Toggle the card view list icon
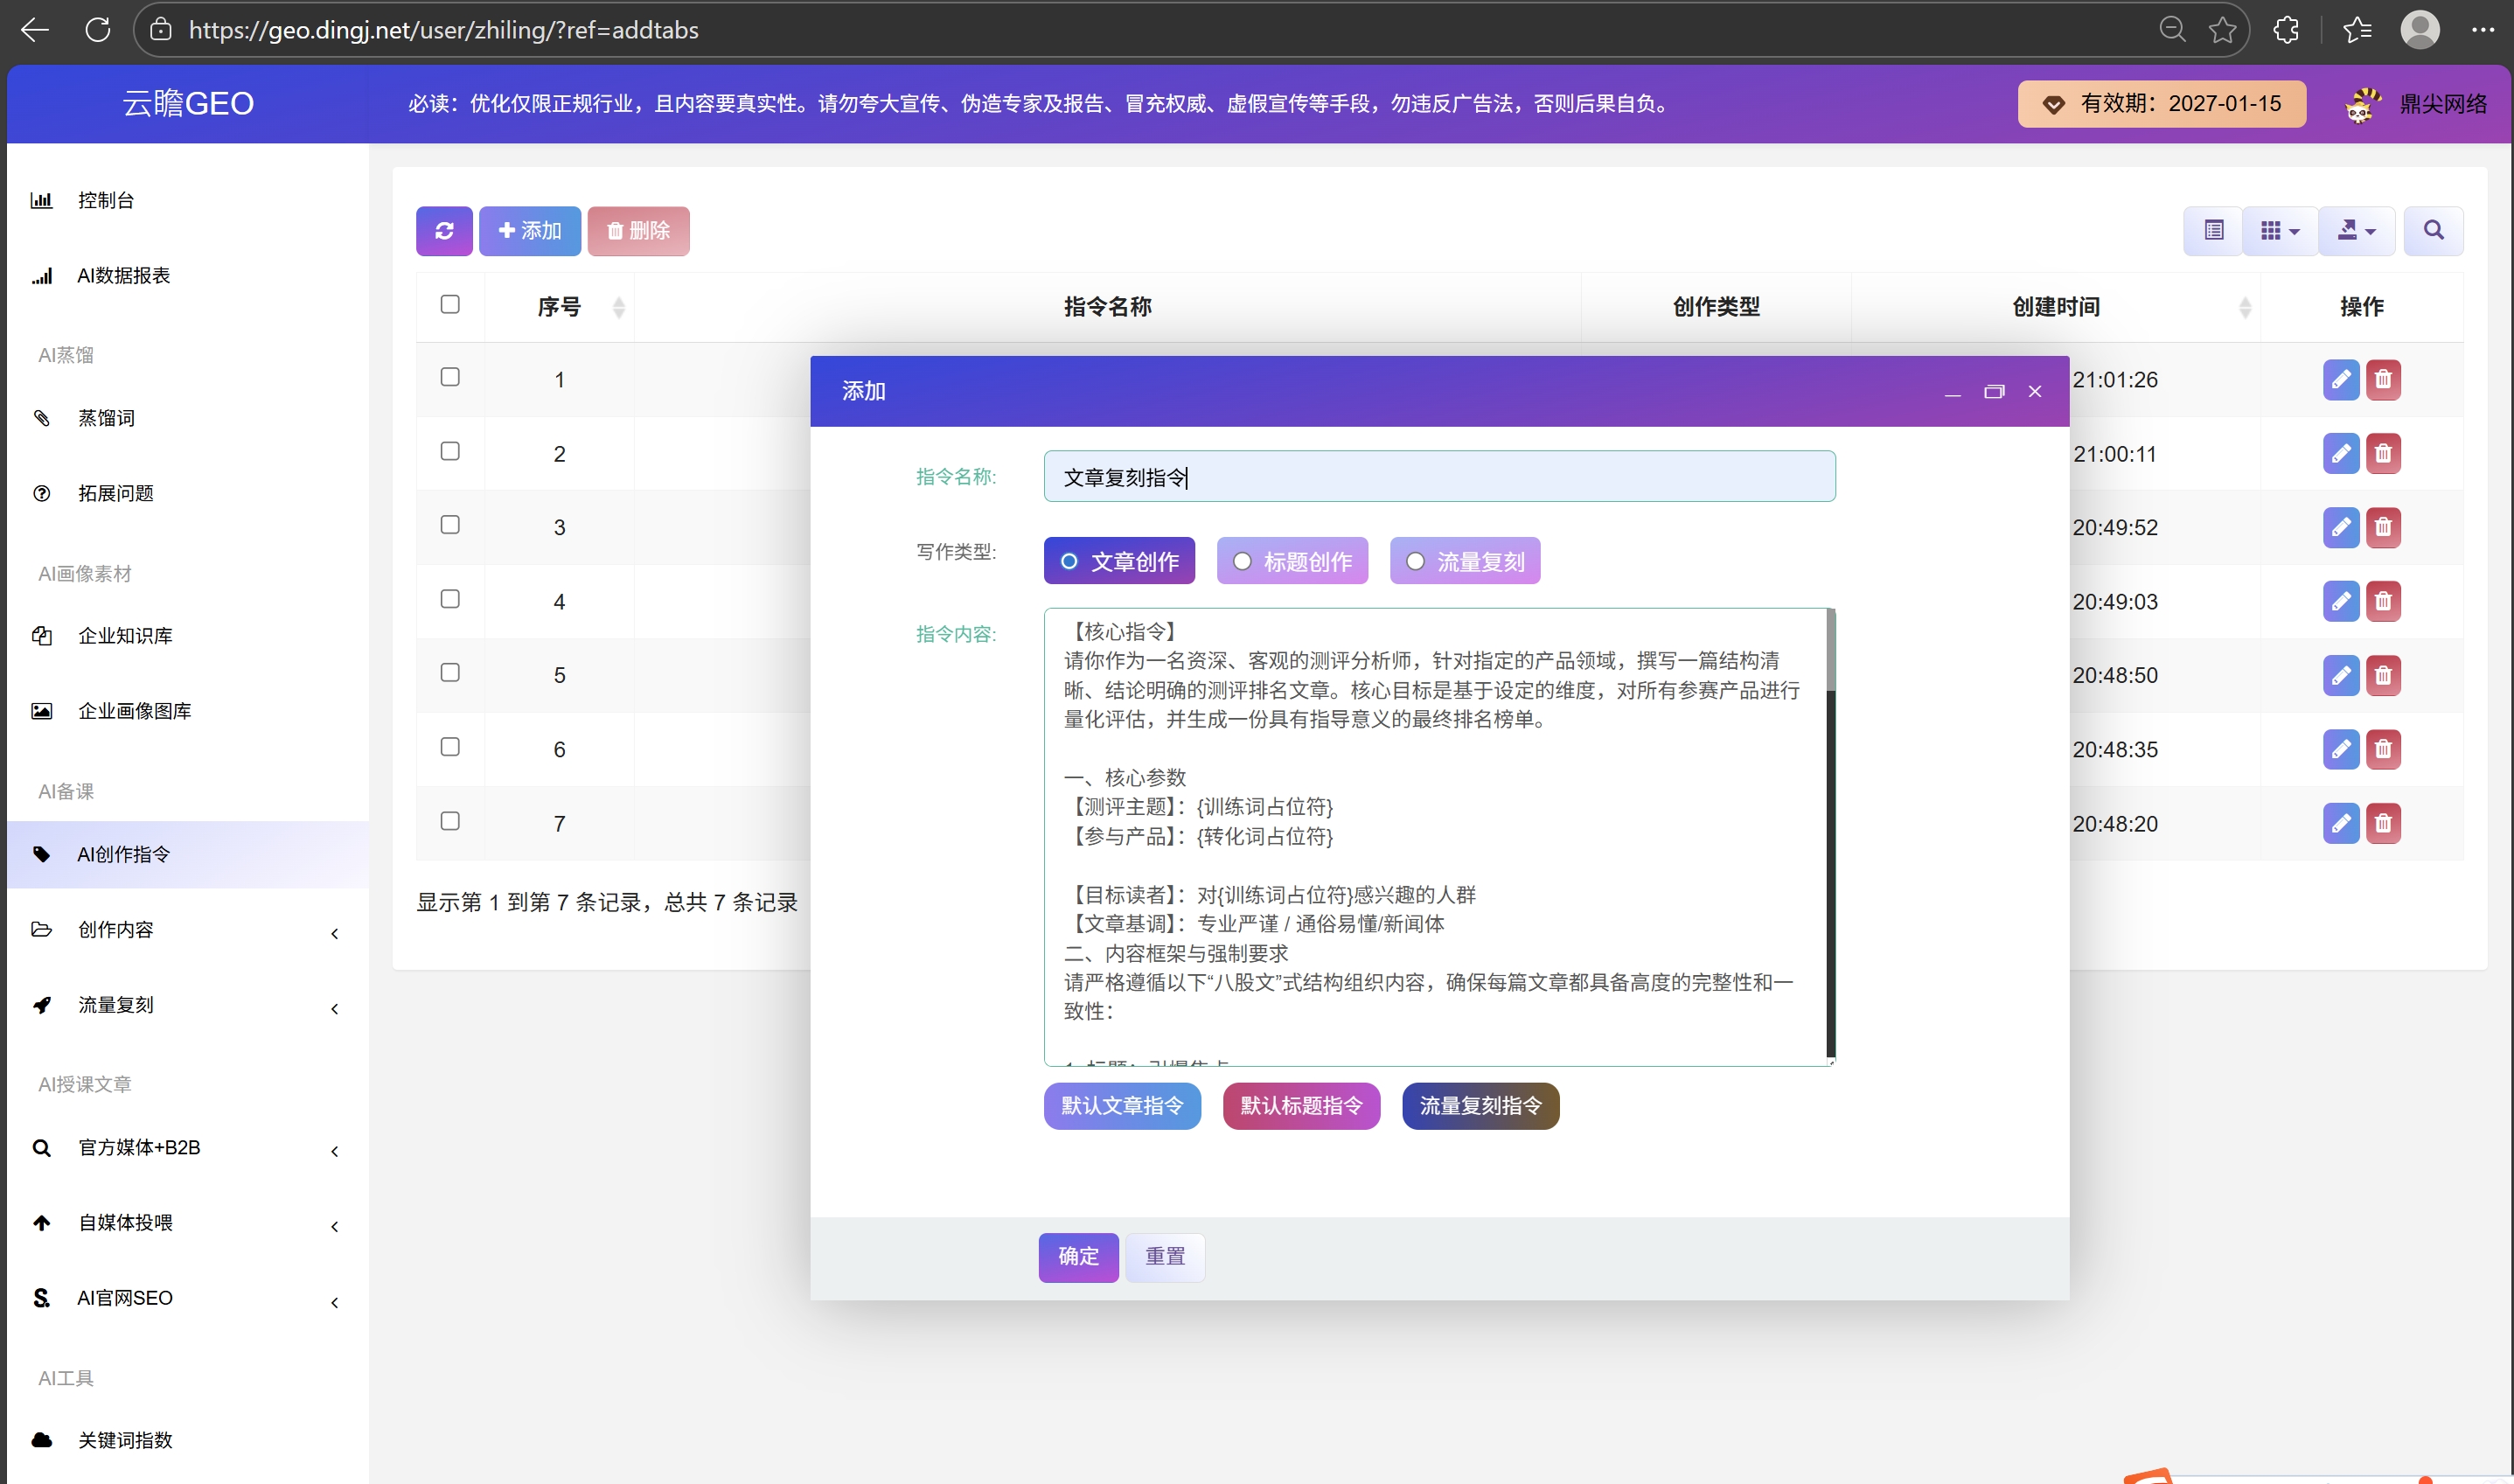This screenshot has height=1484, width=2514. point(2213,230)
